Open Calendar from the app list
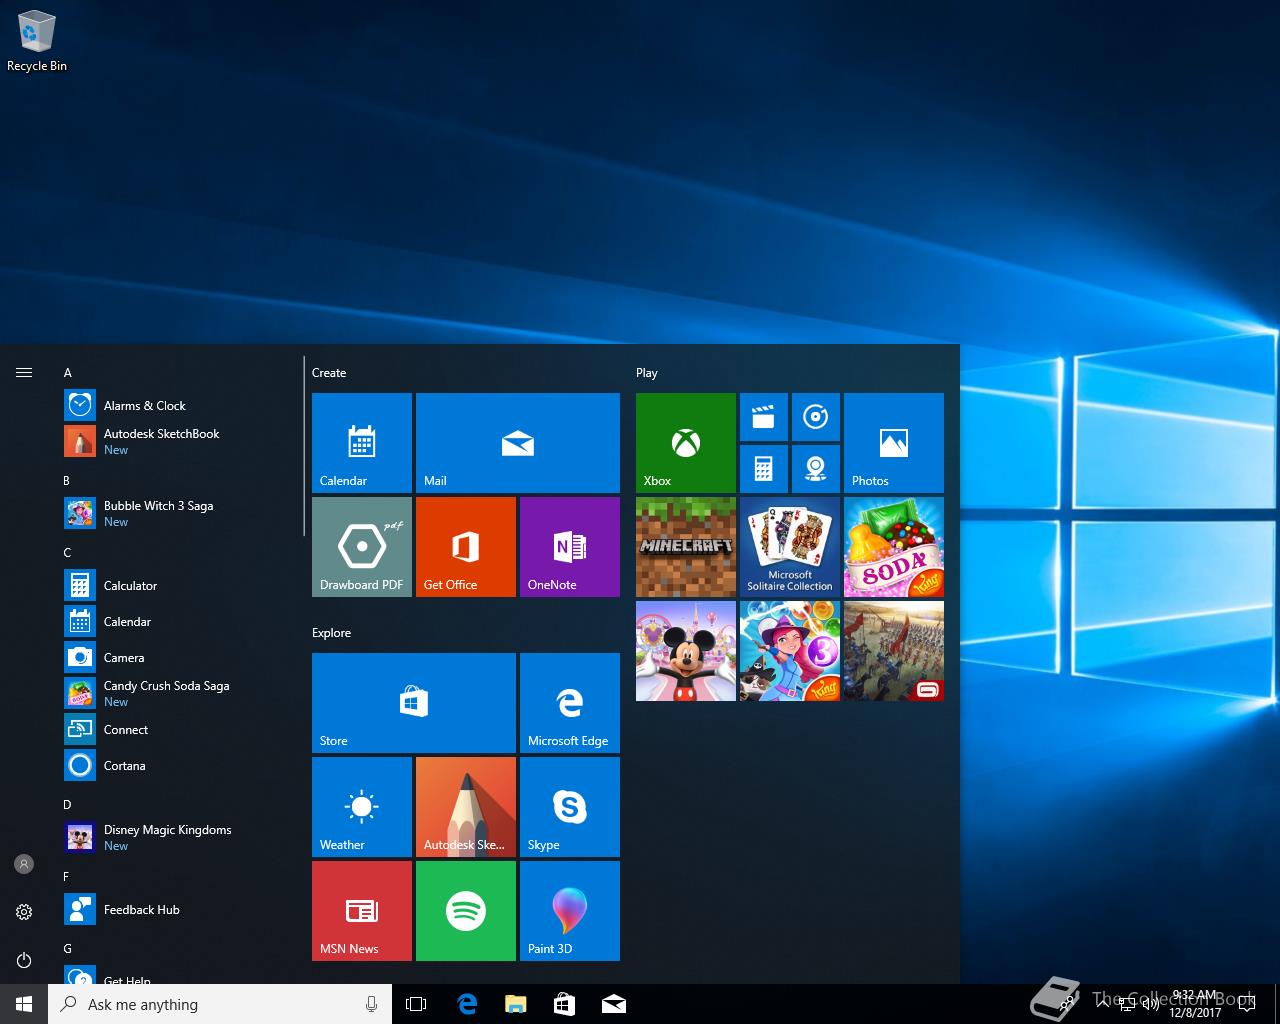Image resolution: width=1280 pixels, height=1024 pixels. click(180, 621)
